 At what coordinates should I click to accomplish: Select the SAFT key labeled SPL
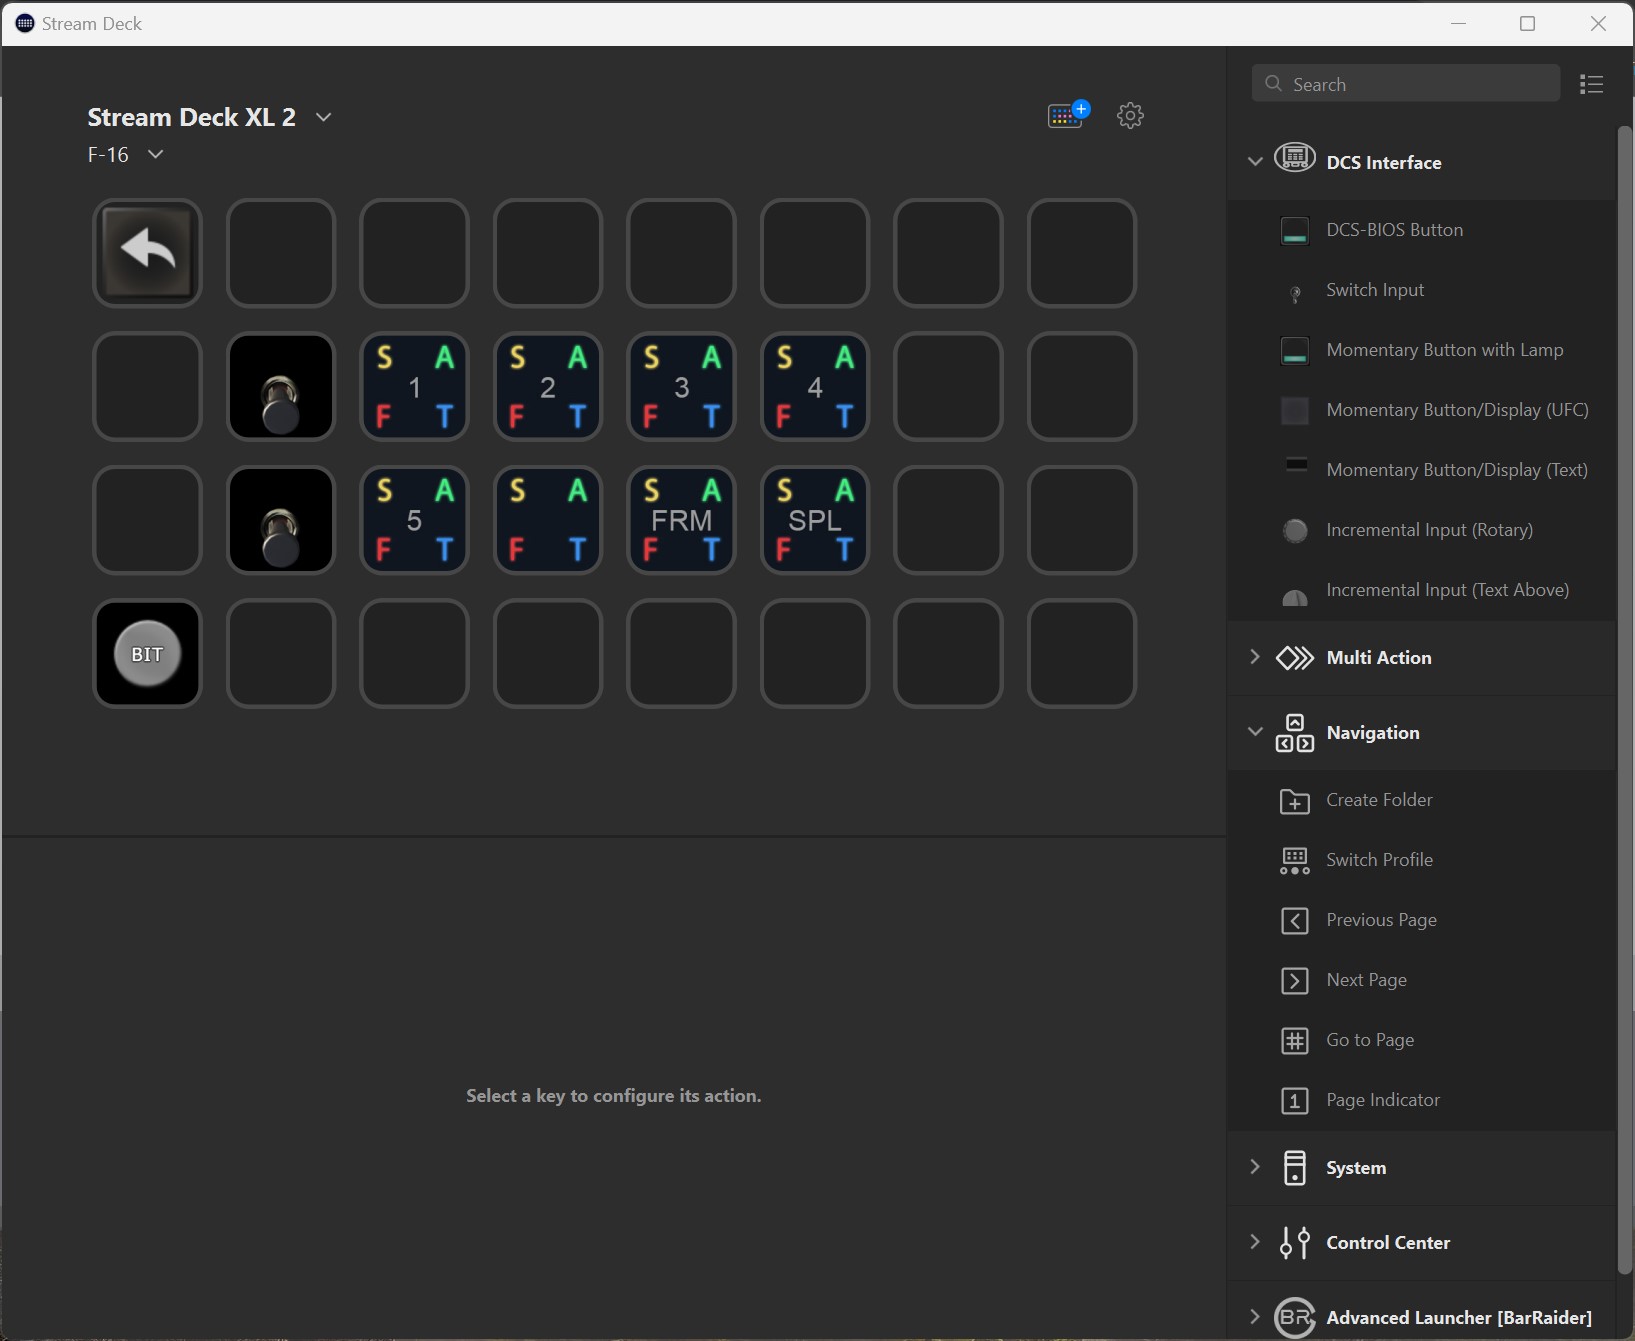coord(814,520)
